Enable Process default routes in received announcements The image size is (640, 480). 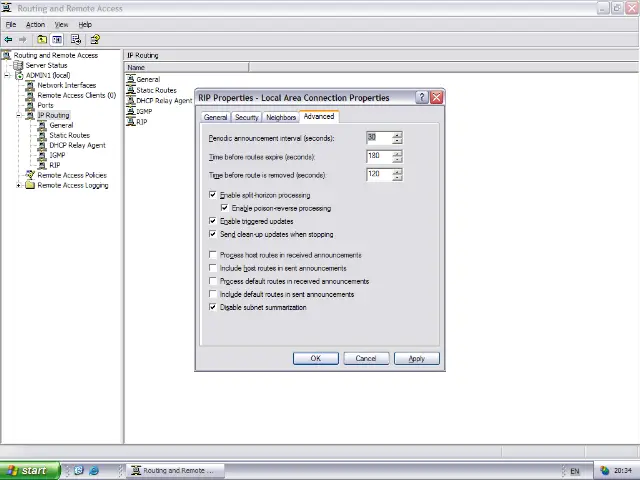pyautogui.click(x=212, y=281)
